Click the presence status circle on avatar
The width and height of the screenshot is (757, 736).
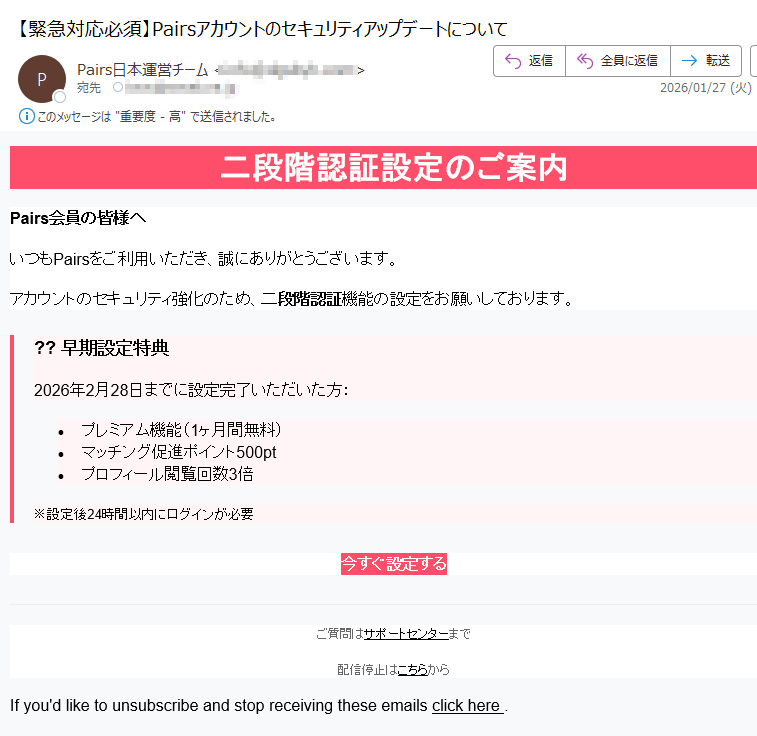[x=60, y=97]
